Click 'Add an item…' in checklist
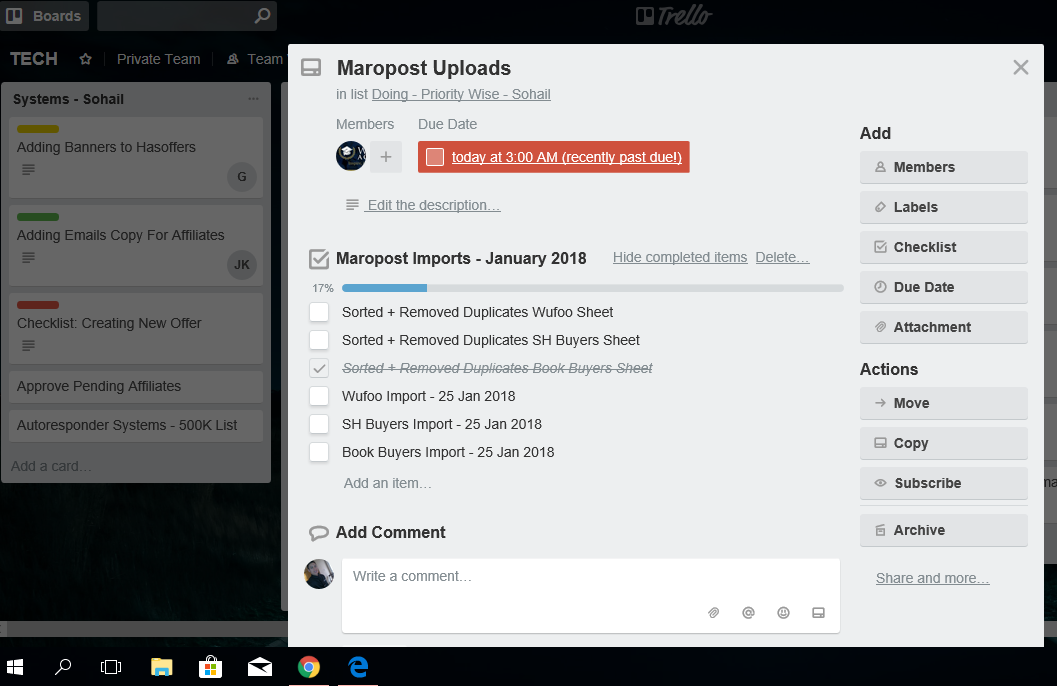 (x=388, y=483)
